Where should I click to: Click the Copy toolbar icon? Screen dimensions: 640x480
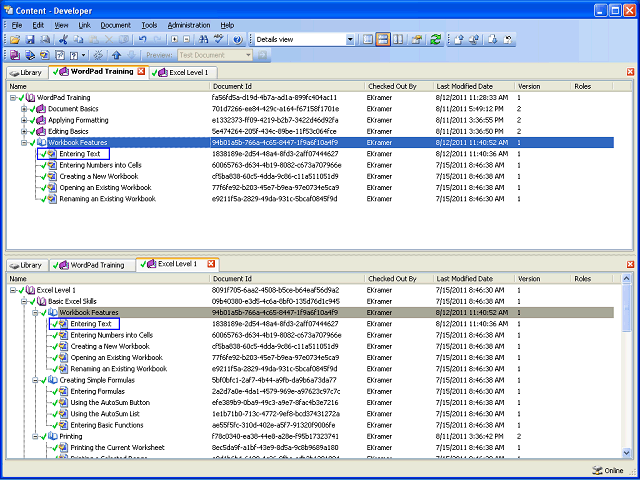click(78, 40)
